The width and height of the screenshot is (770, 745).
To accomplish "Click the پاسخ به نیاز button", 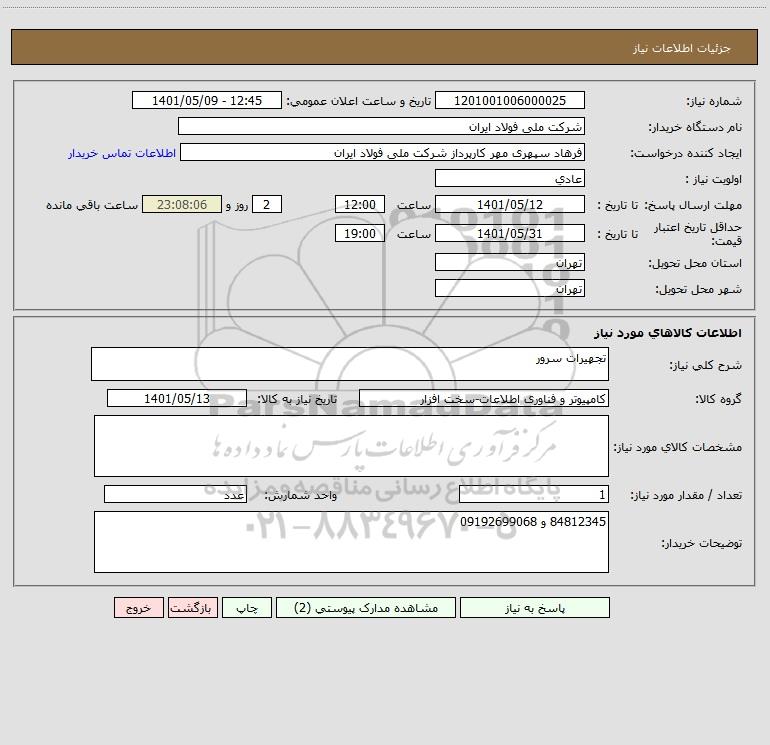I will click(535, 608).
